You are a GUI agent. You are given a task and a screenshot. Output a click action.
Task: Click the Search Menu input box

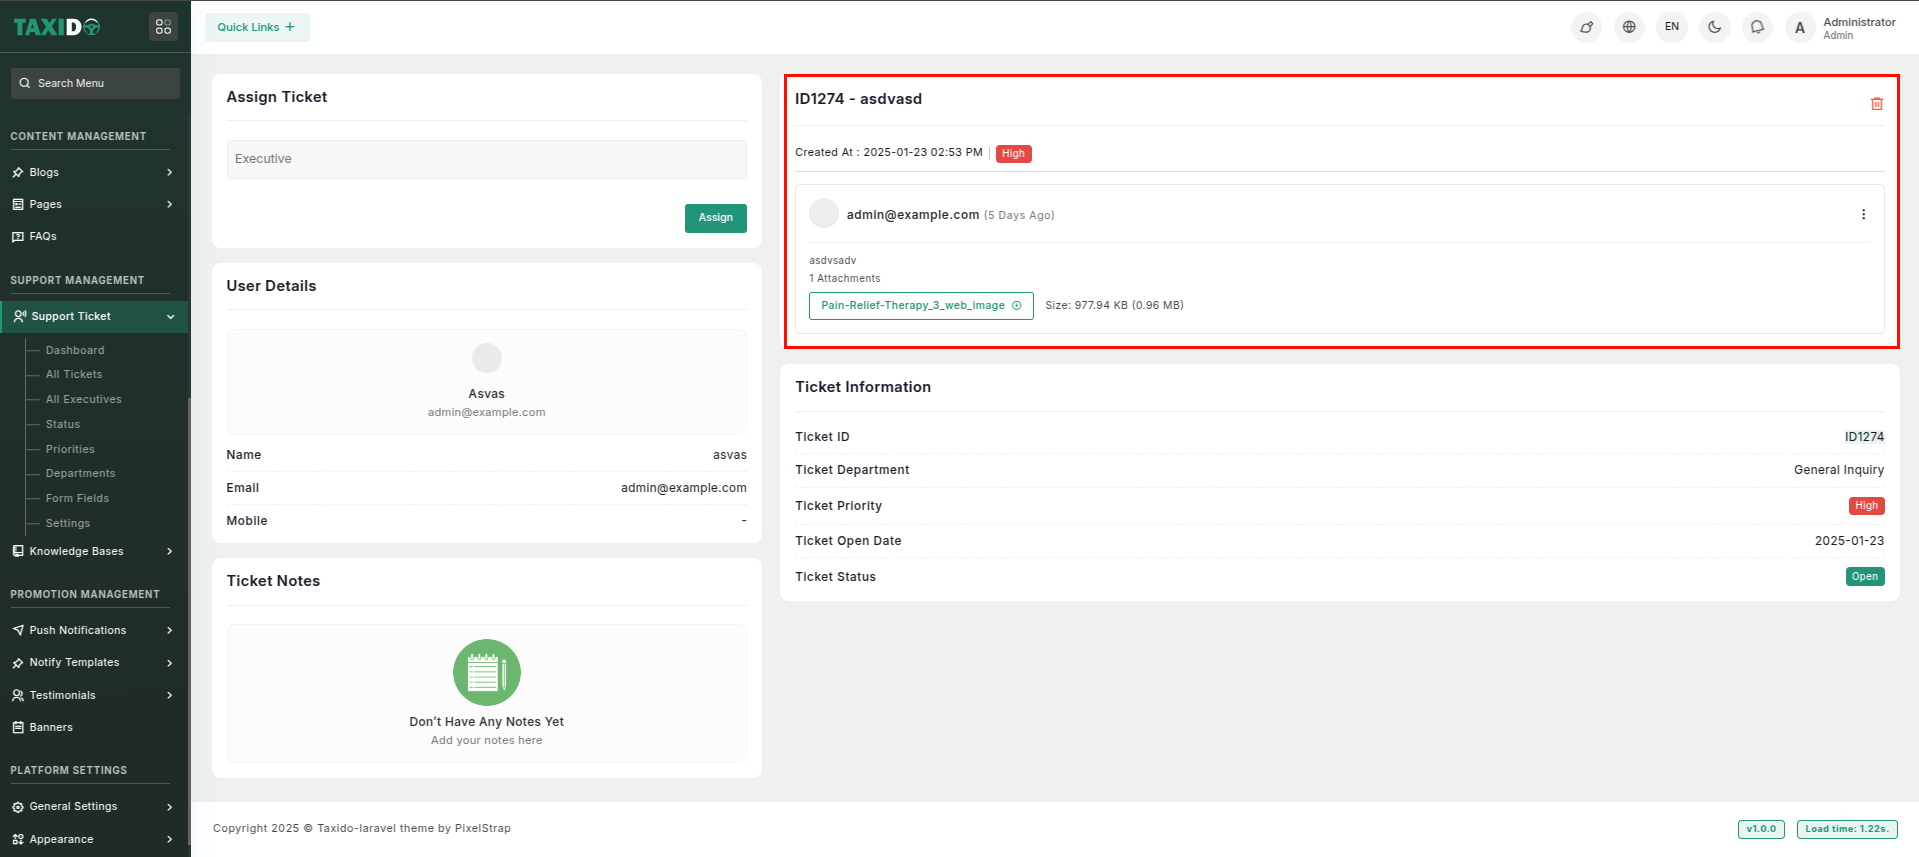(96, 83)
